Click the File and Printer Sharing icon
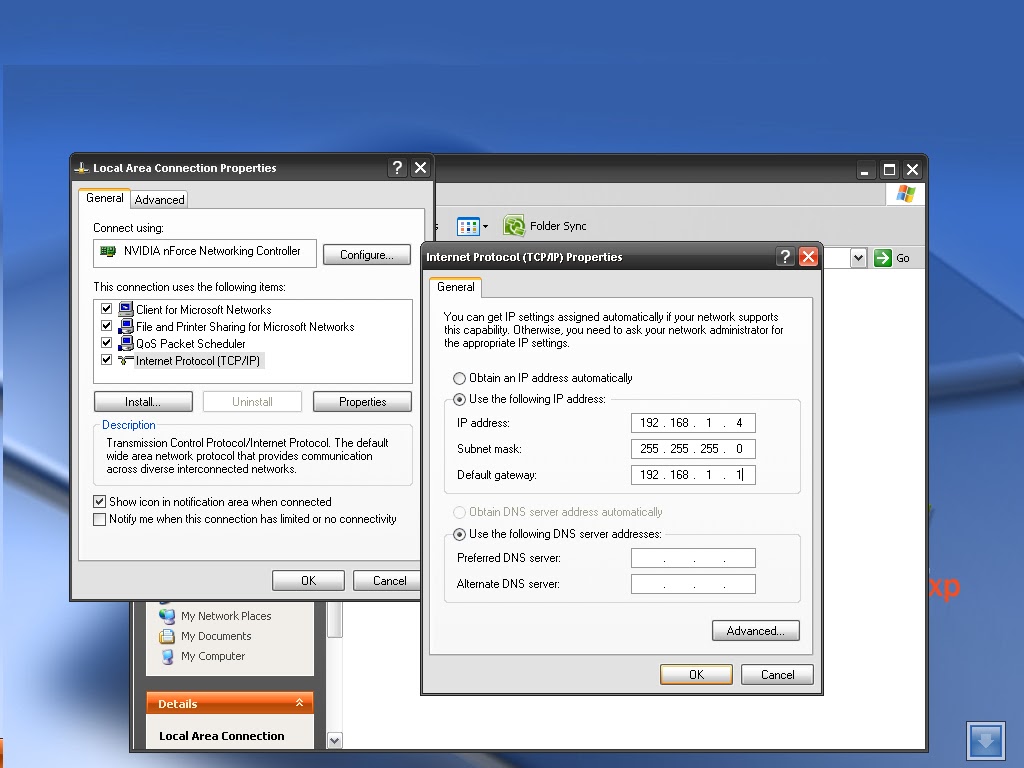 pos(125,326)
